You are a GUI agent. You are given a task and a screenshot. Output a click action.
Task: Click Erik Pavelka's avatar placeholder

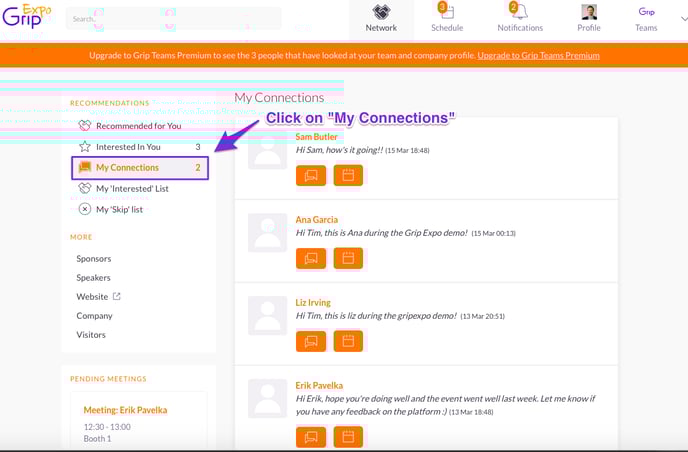[x=267, y=398]
